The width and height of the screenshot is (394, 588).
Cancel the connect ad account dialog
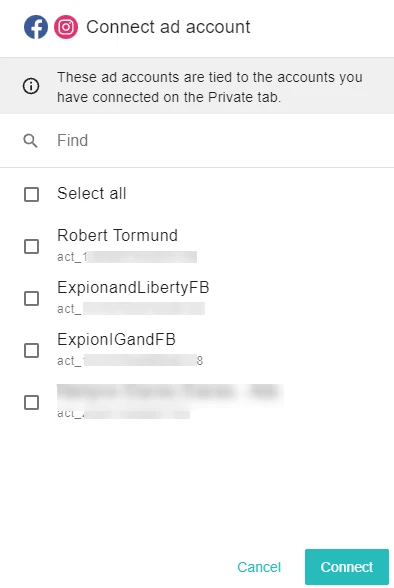coord(259,567)
